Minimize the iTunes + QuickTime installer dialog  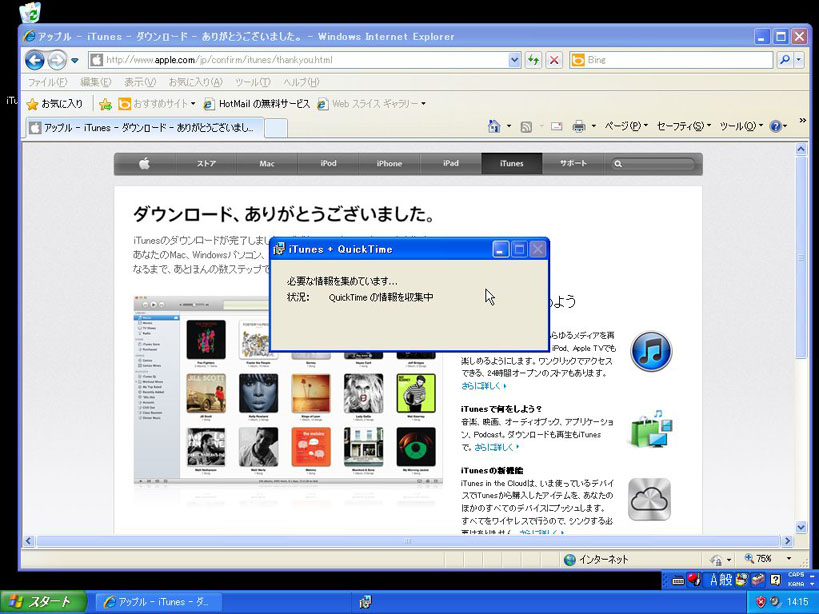(500, 249)
